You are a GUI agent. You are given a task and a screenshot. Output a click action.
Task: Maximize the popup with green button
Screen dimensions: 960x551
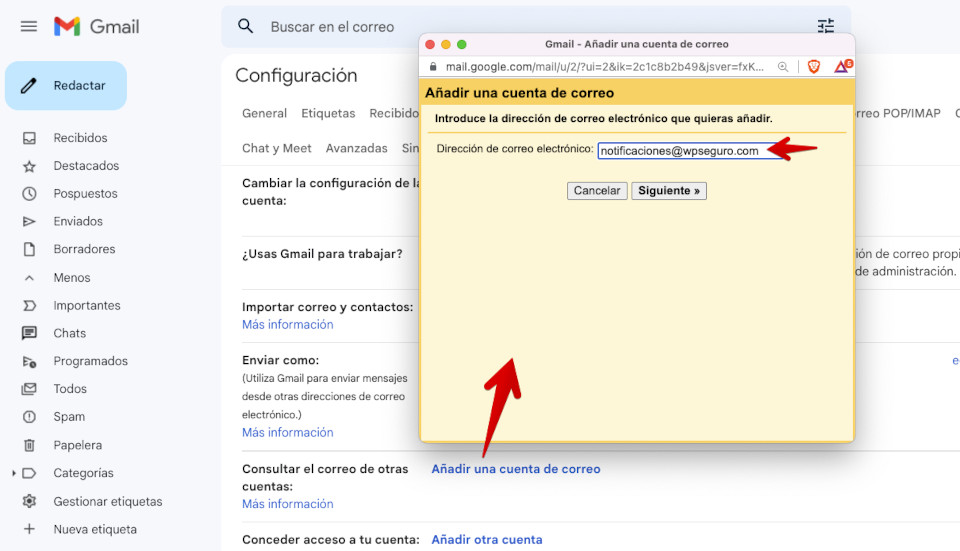click(x=462, y=44)
